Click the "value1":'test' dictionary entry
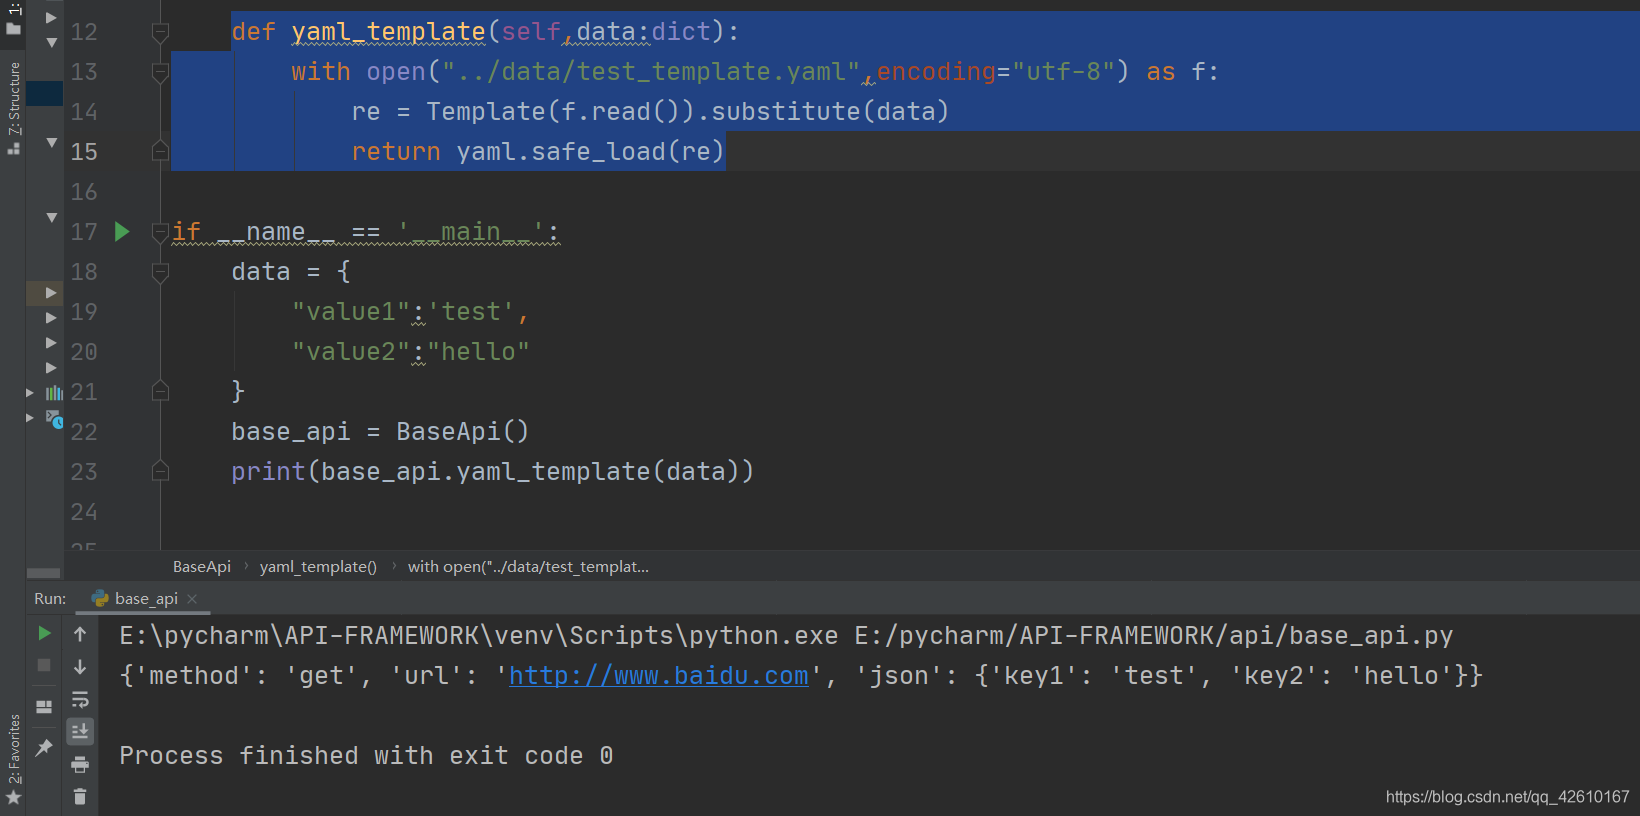This screenshot has height=816, width=1640. 410,312
